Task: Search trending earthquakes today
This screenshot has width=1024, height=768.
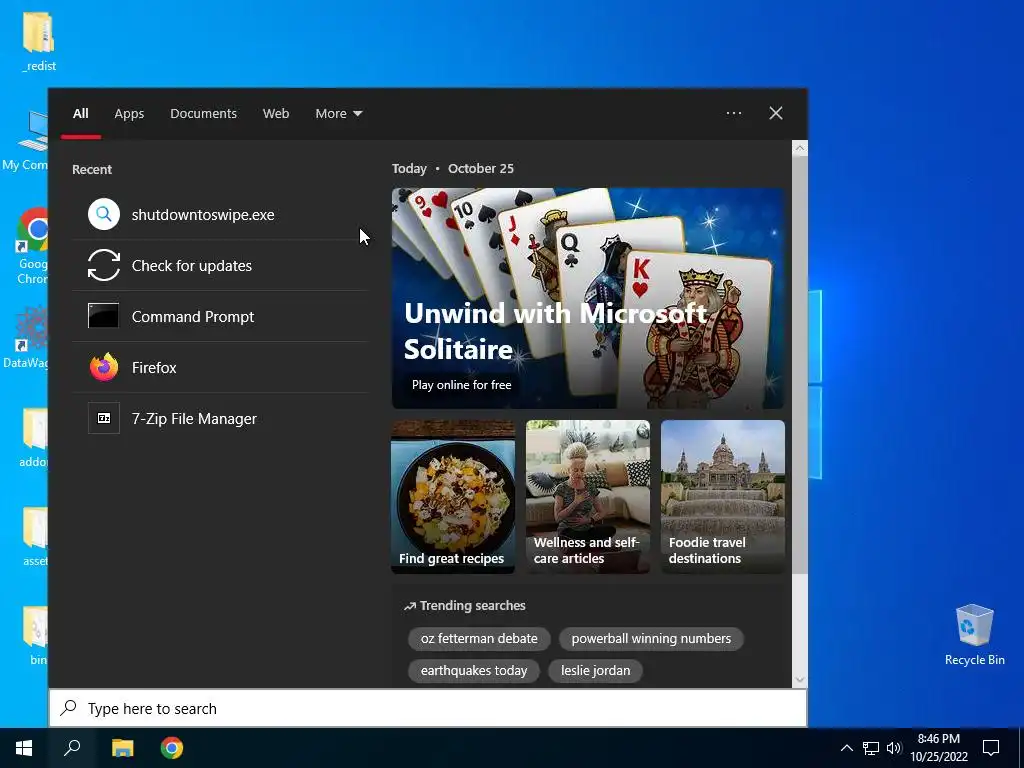Action: pos(474,670)
